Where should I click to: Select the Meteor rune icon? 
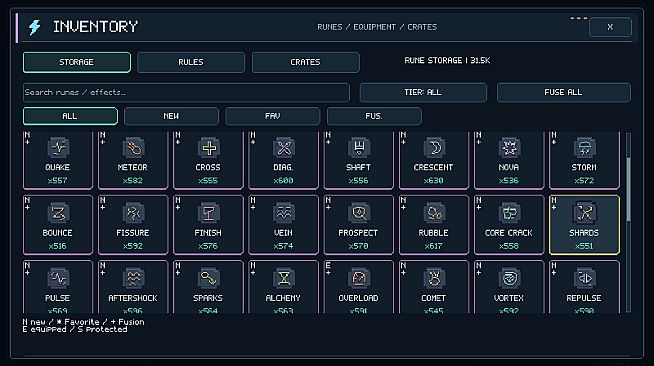click(133, 148)
